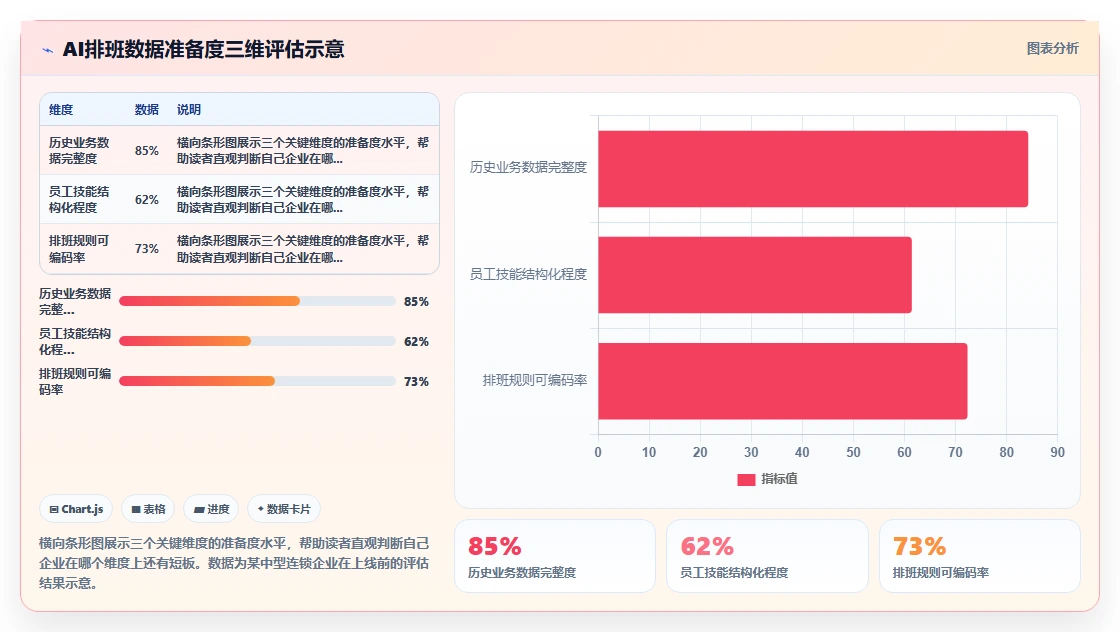Click the x-axis tick label 50
This screenshot has height=632, width=1120.
tap(853, 453)
